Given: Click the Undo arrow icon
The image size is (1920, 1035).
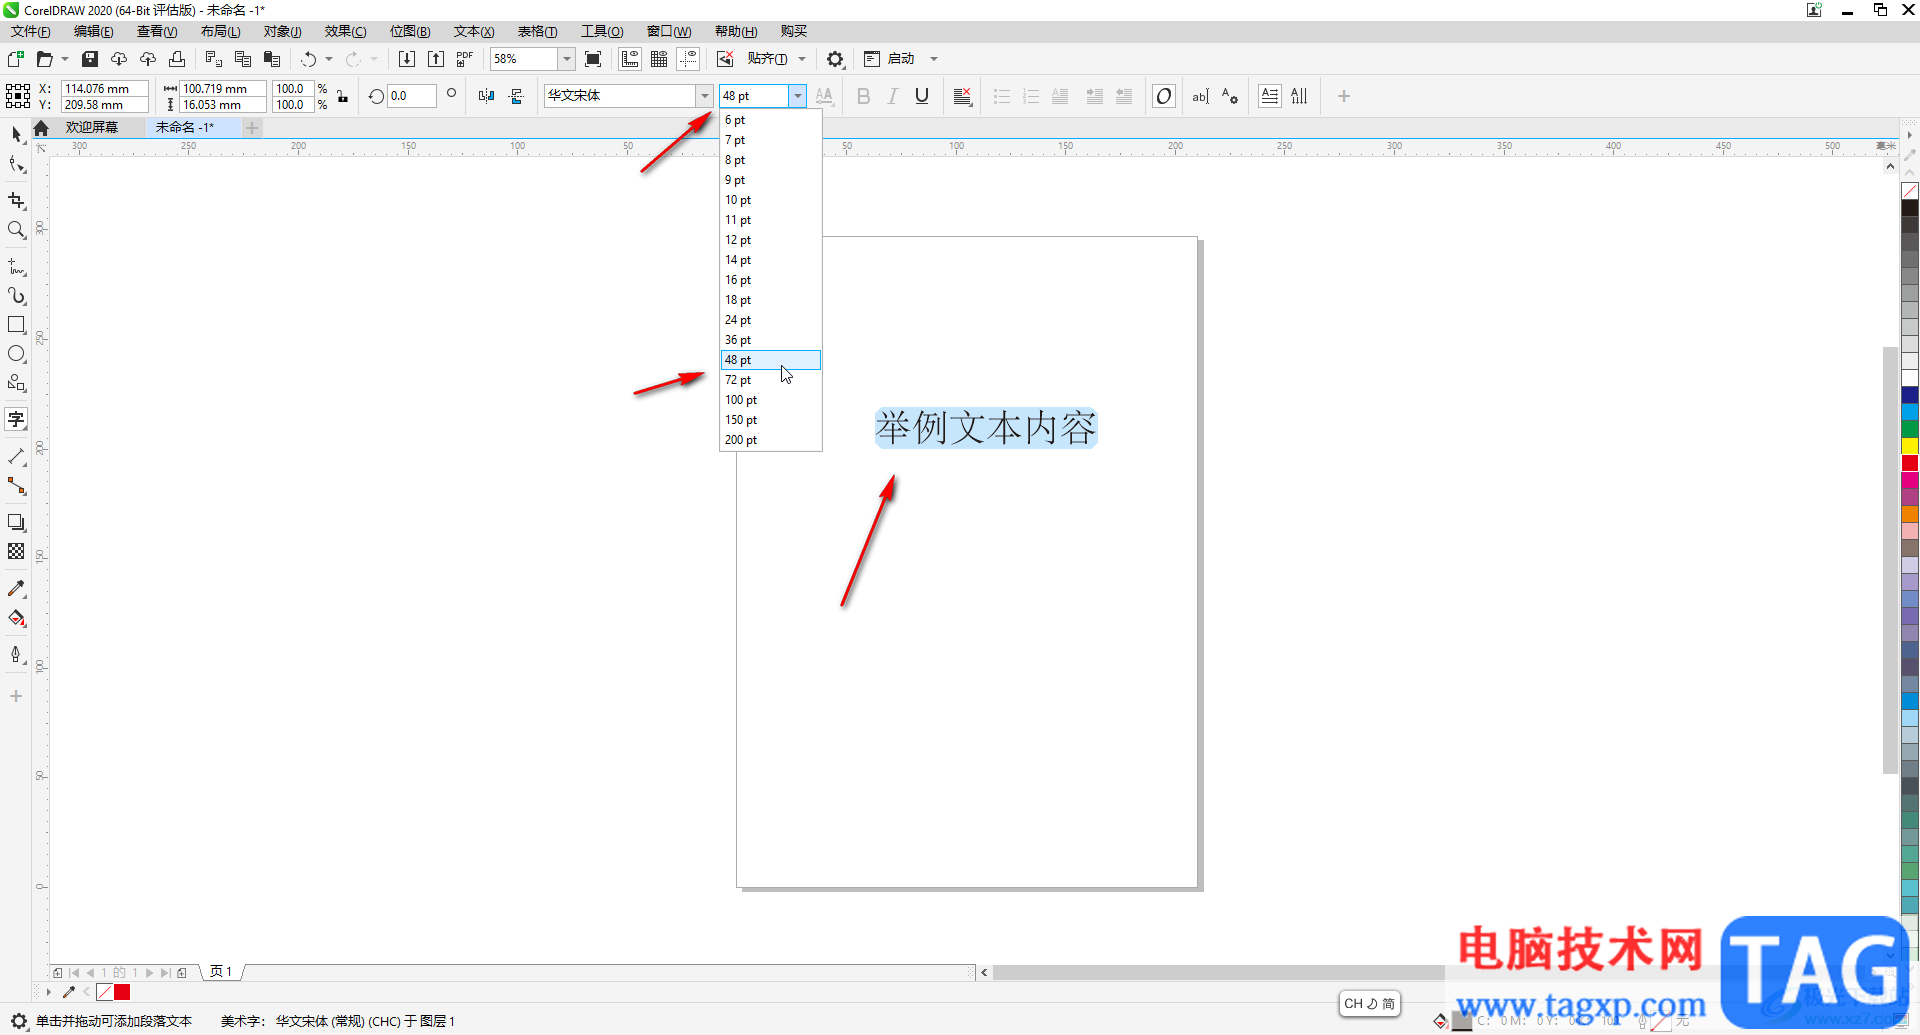Looking at the screenshot, I should (308, 59).
